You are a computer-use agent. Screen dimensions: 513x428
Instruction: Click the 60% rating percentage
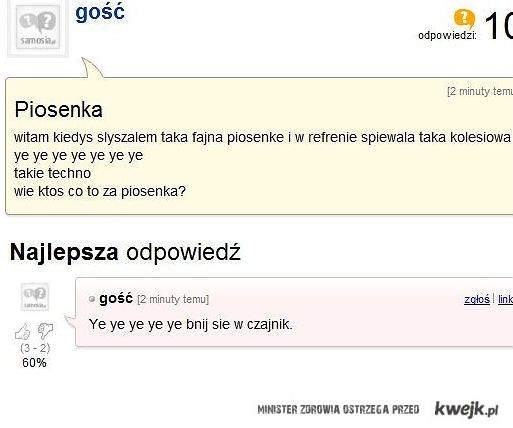coord(34,363)
